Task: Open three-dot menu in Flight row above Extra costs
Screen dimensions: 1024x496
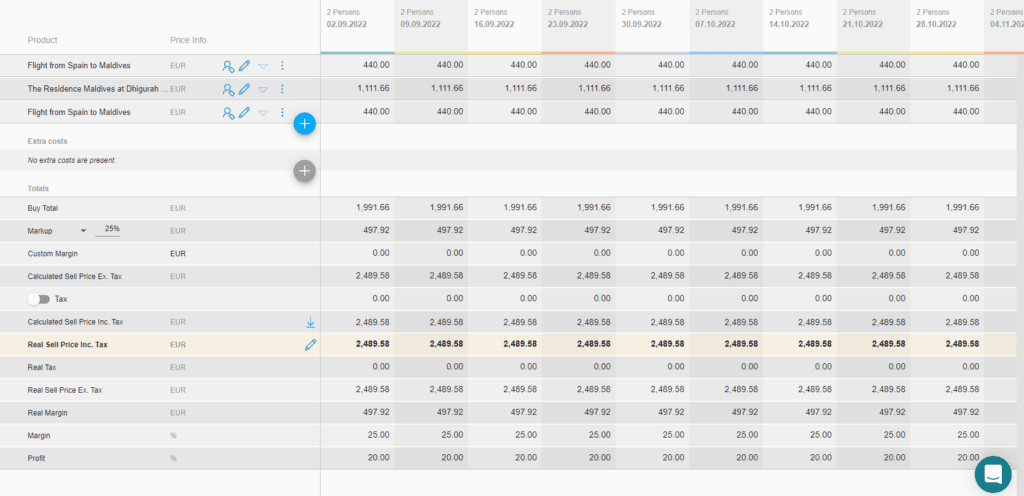Action: [x=282, y=112]
